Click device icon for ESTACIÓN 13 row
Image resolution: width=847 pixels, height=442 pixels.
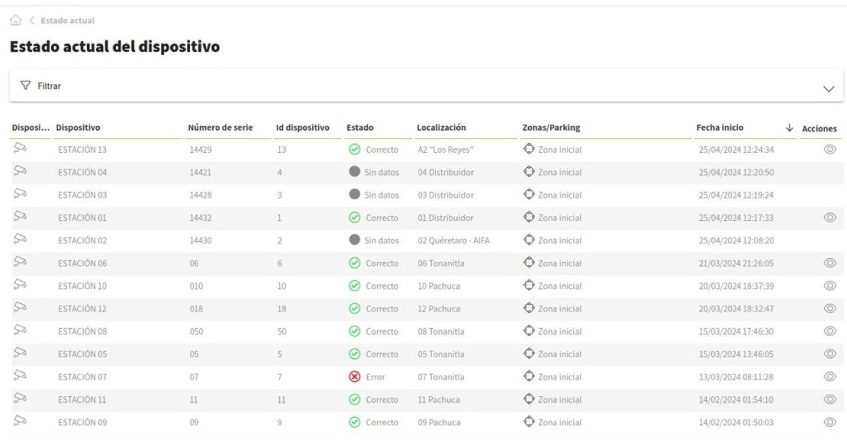point(18,149)
